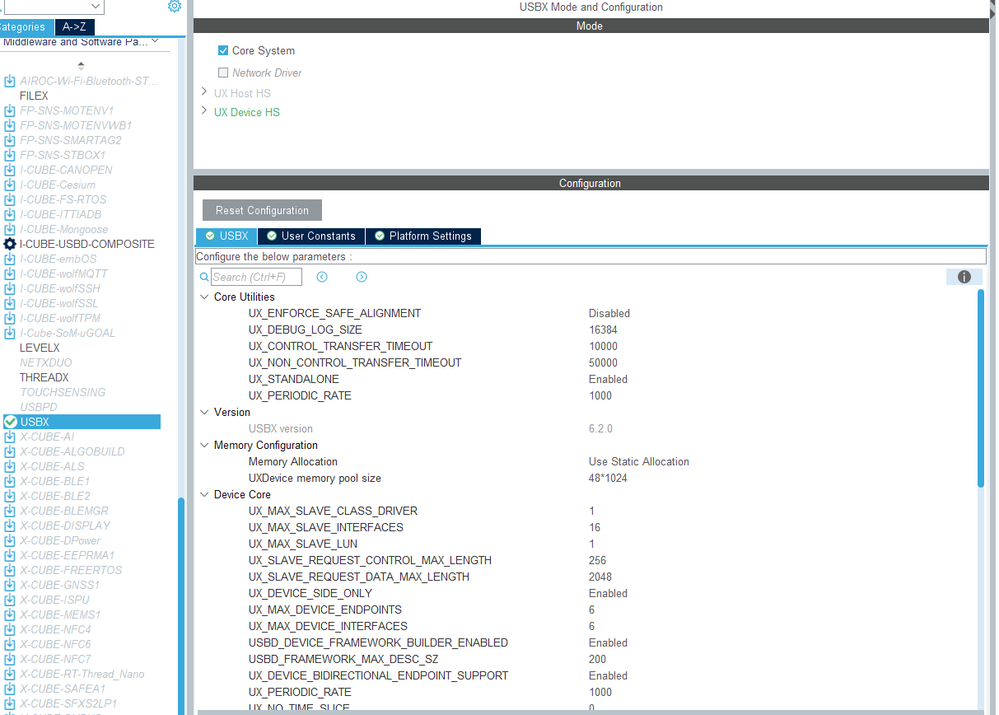Uncheck the Core System checkbox
The width and height of the screenshot is (999, 715).
click(x=223, y=50)
